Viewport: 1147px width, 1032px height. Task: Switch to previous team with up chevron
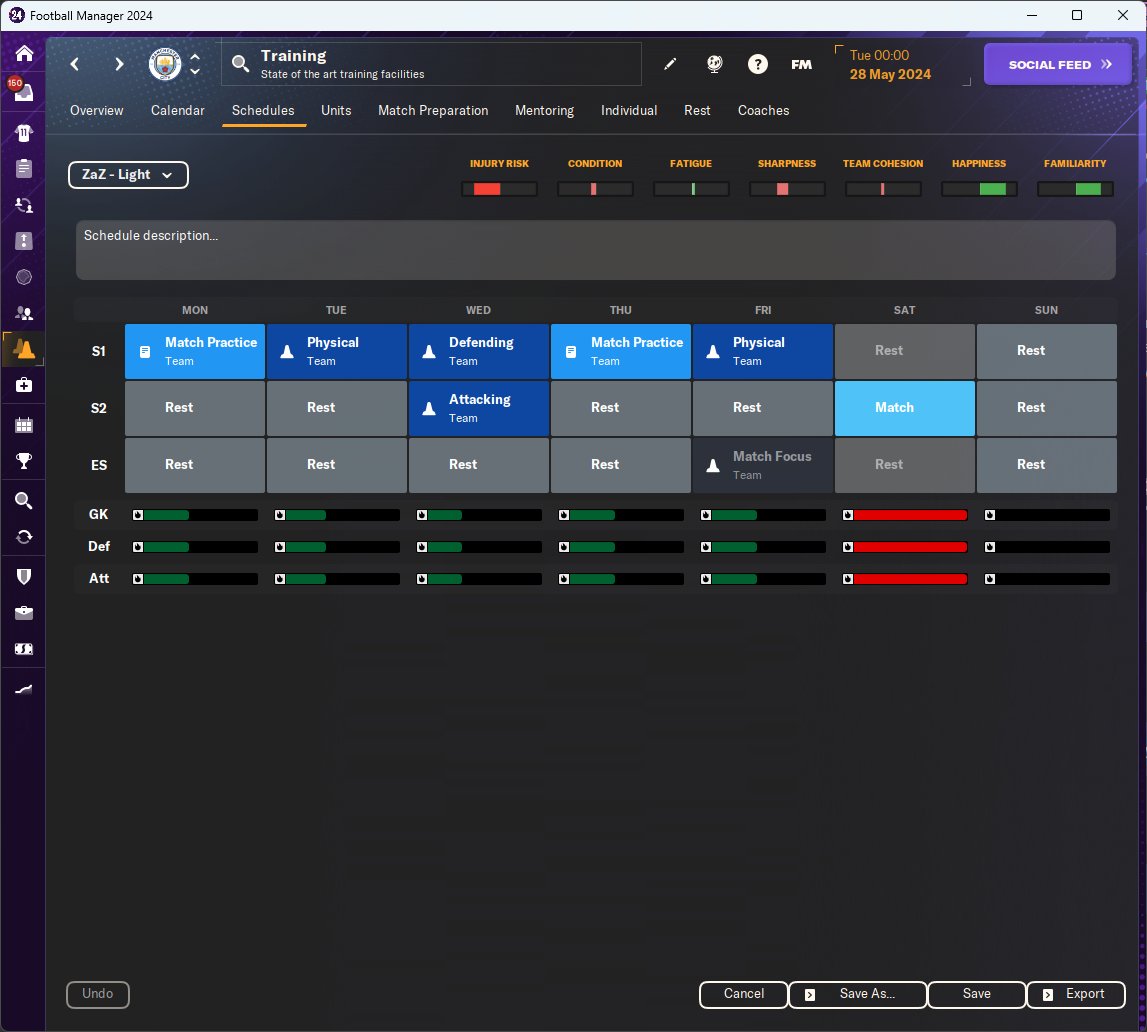coord(195,56)
